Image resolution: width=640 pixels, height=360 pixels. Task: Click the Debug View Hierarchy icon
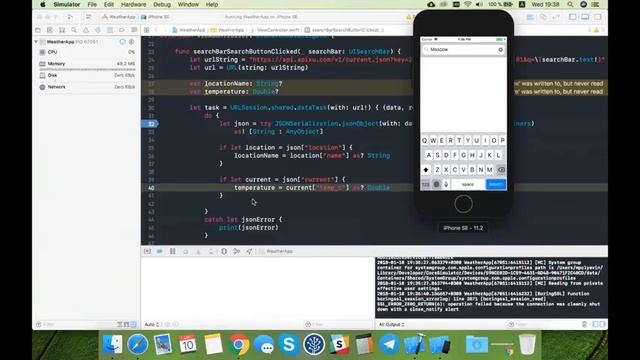pyautogui.click(x=224, y=251)
